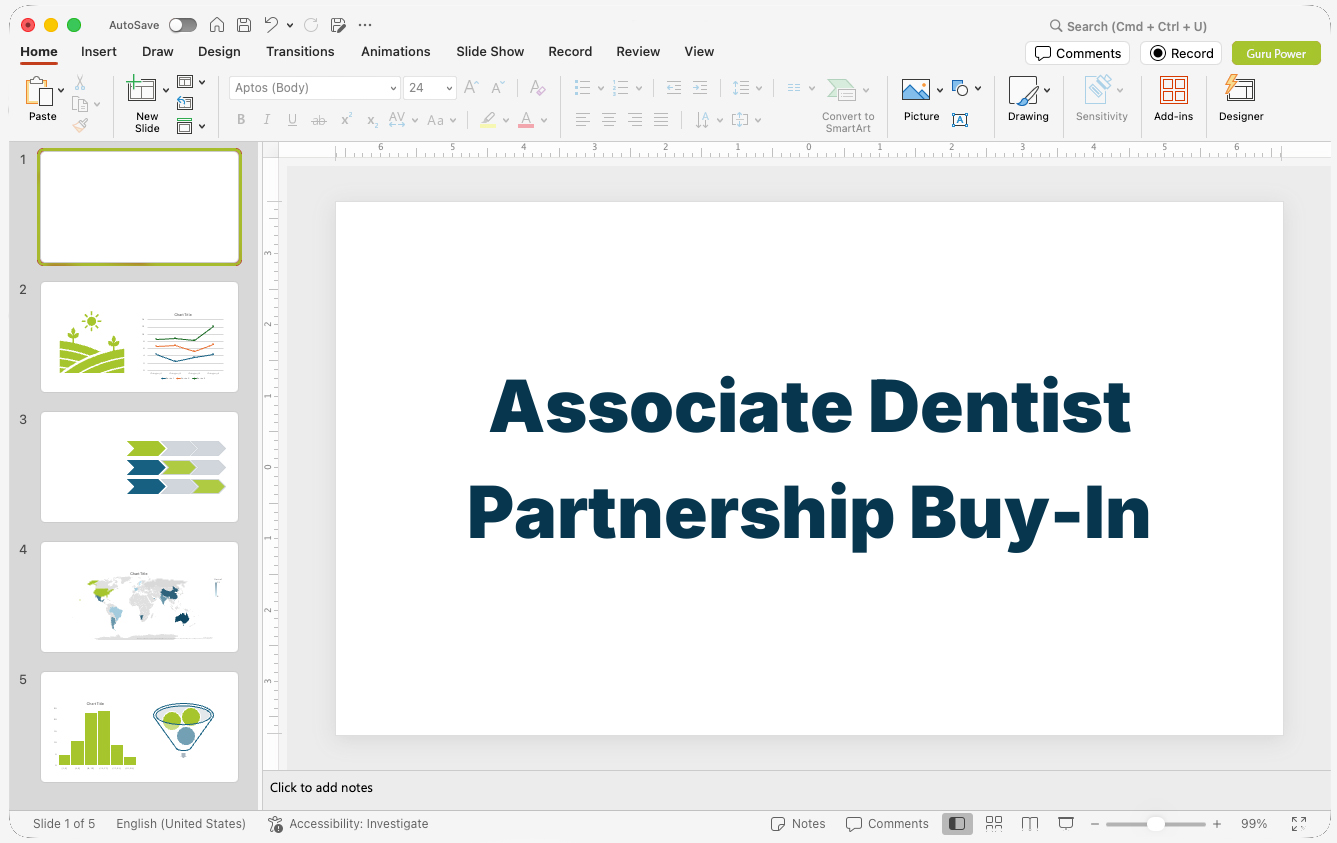Image resolution: width=1337 pixels, height=843 pixels.
Task: Toggle Bold formatting
Action: (x=241, y=120)
